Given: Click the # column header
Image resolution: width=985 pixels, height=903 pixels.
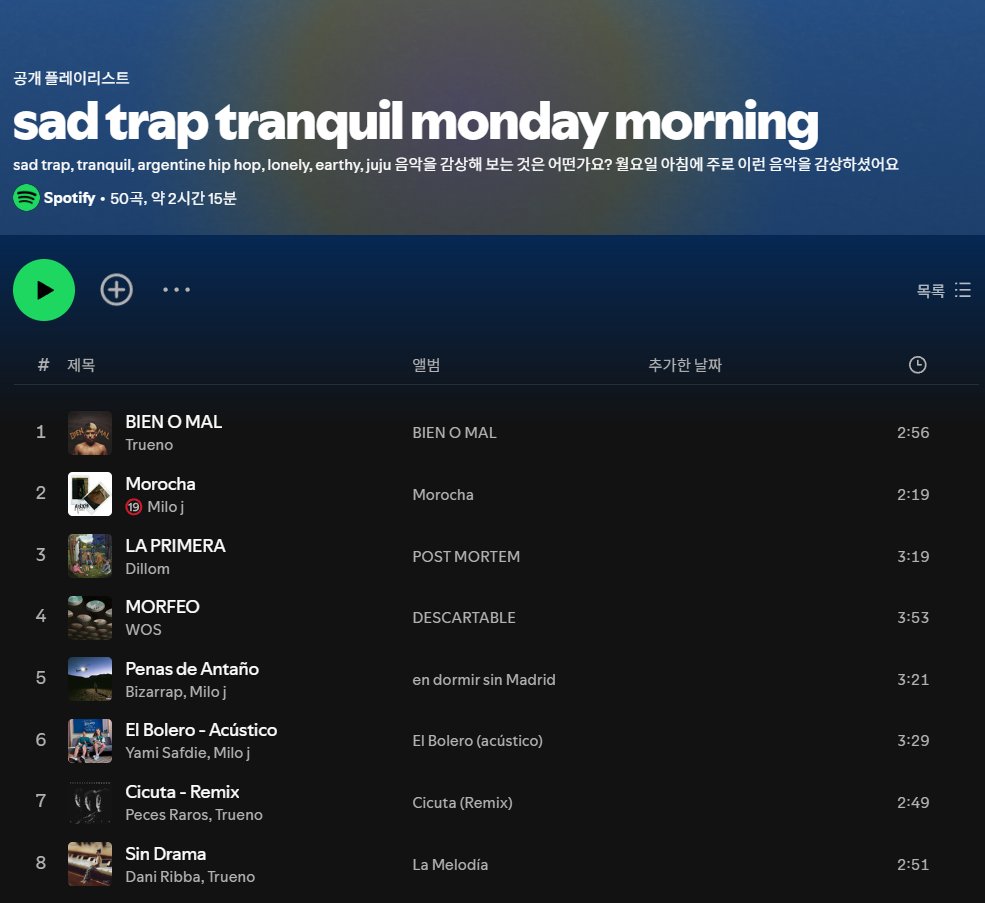Looking at the screenshot, I should coord(42,365).
